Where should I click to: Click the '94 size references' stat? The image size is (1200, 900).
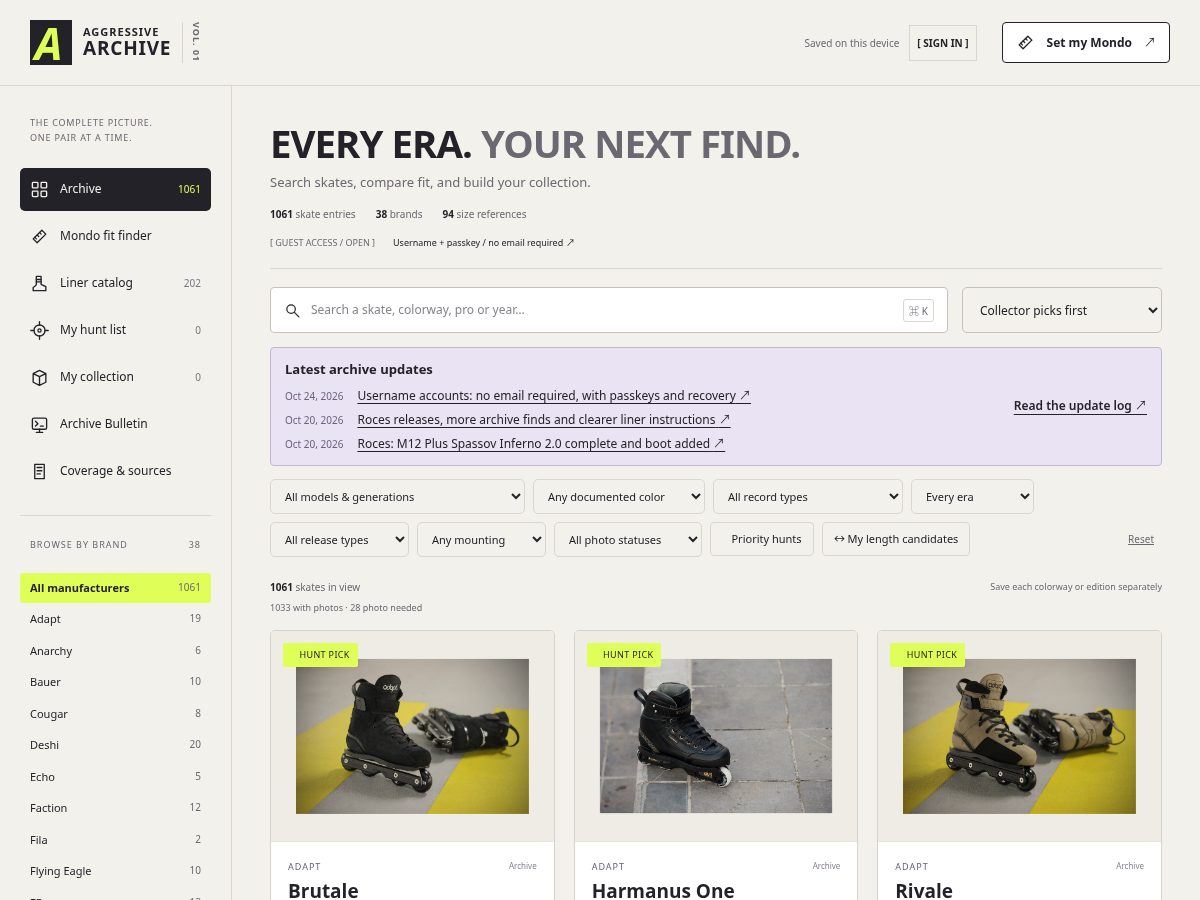pos(484,214)
